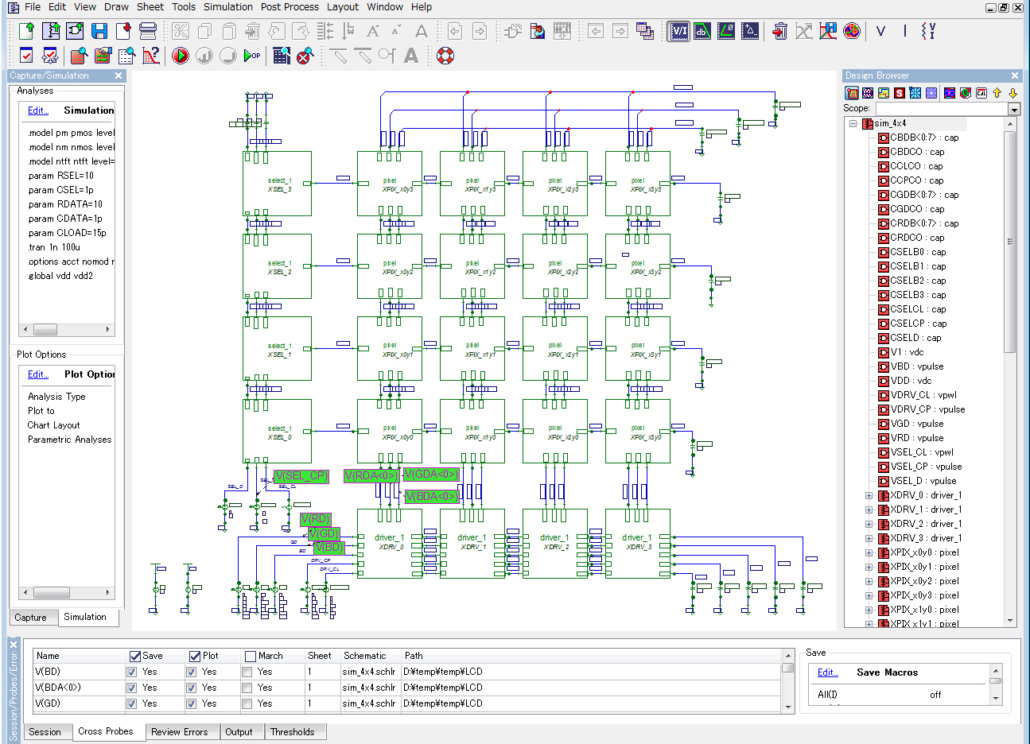This screenshot has width=1030, height=744.
Task: Open the Simulation menu
Action: [x=228, y=7]
